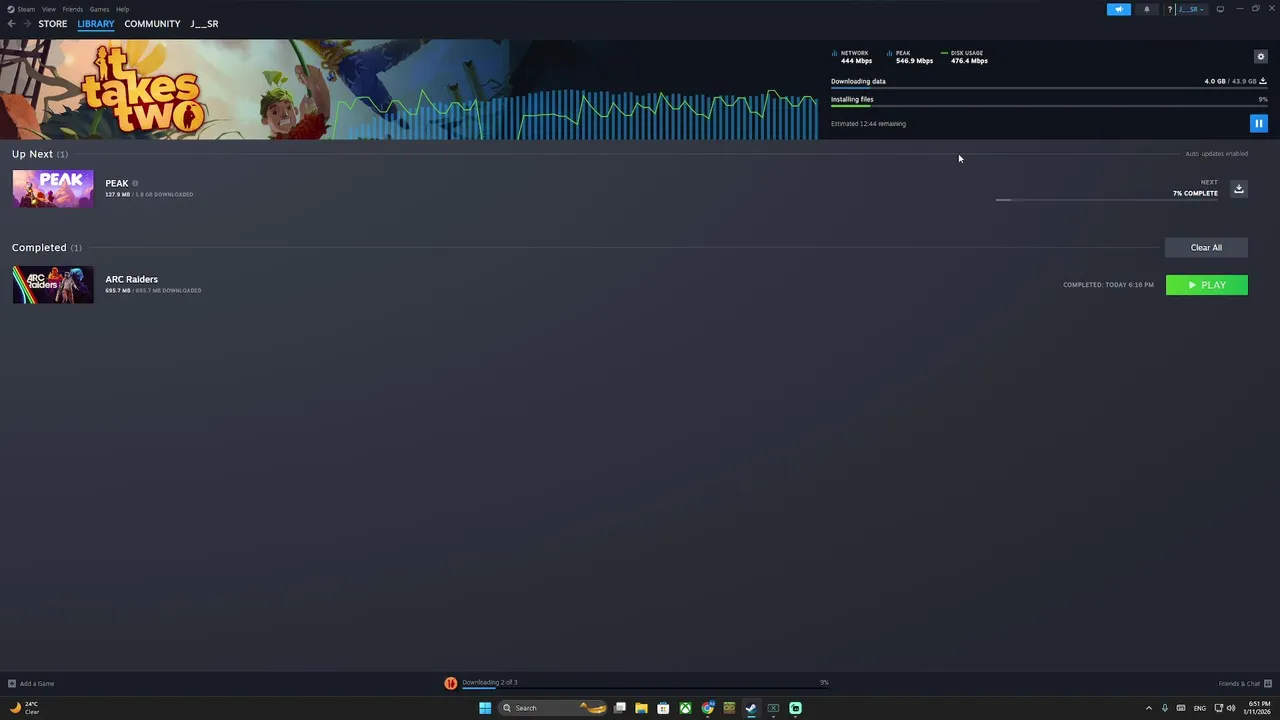Screen dimensions: 1280x720
Task: Click the PEAK 7% complete progress bar
Action: tap(1107, 200)
